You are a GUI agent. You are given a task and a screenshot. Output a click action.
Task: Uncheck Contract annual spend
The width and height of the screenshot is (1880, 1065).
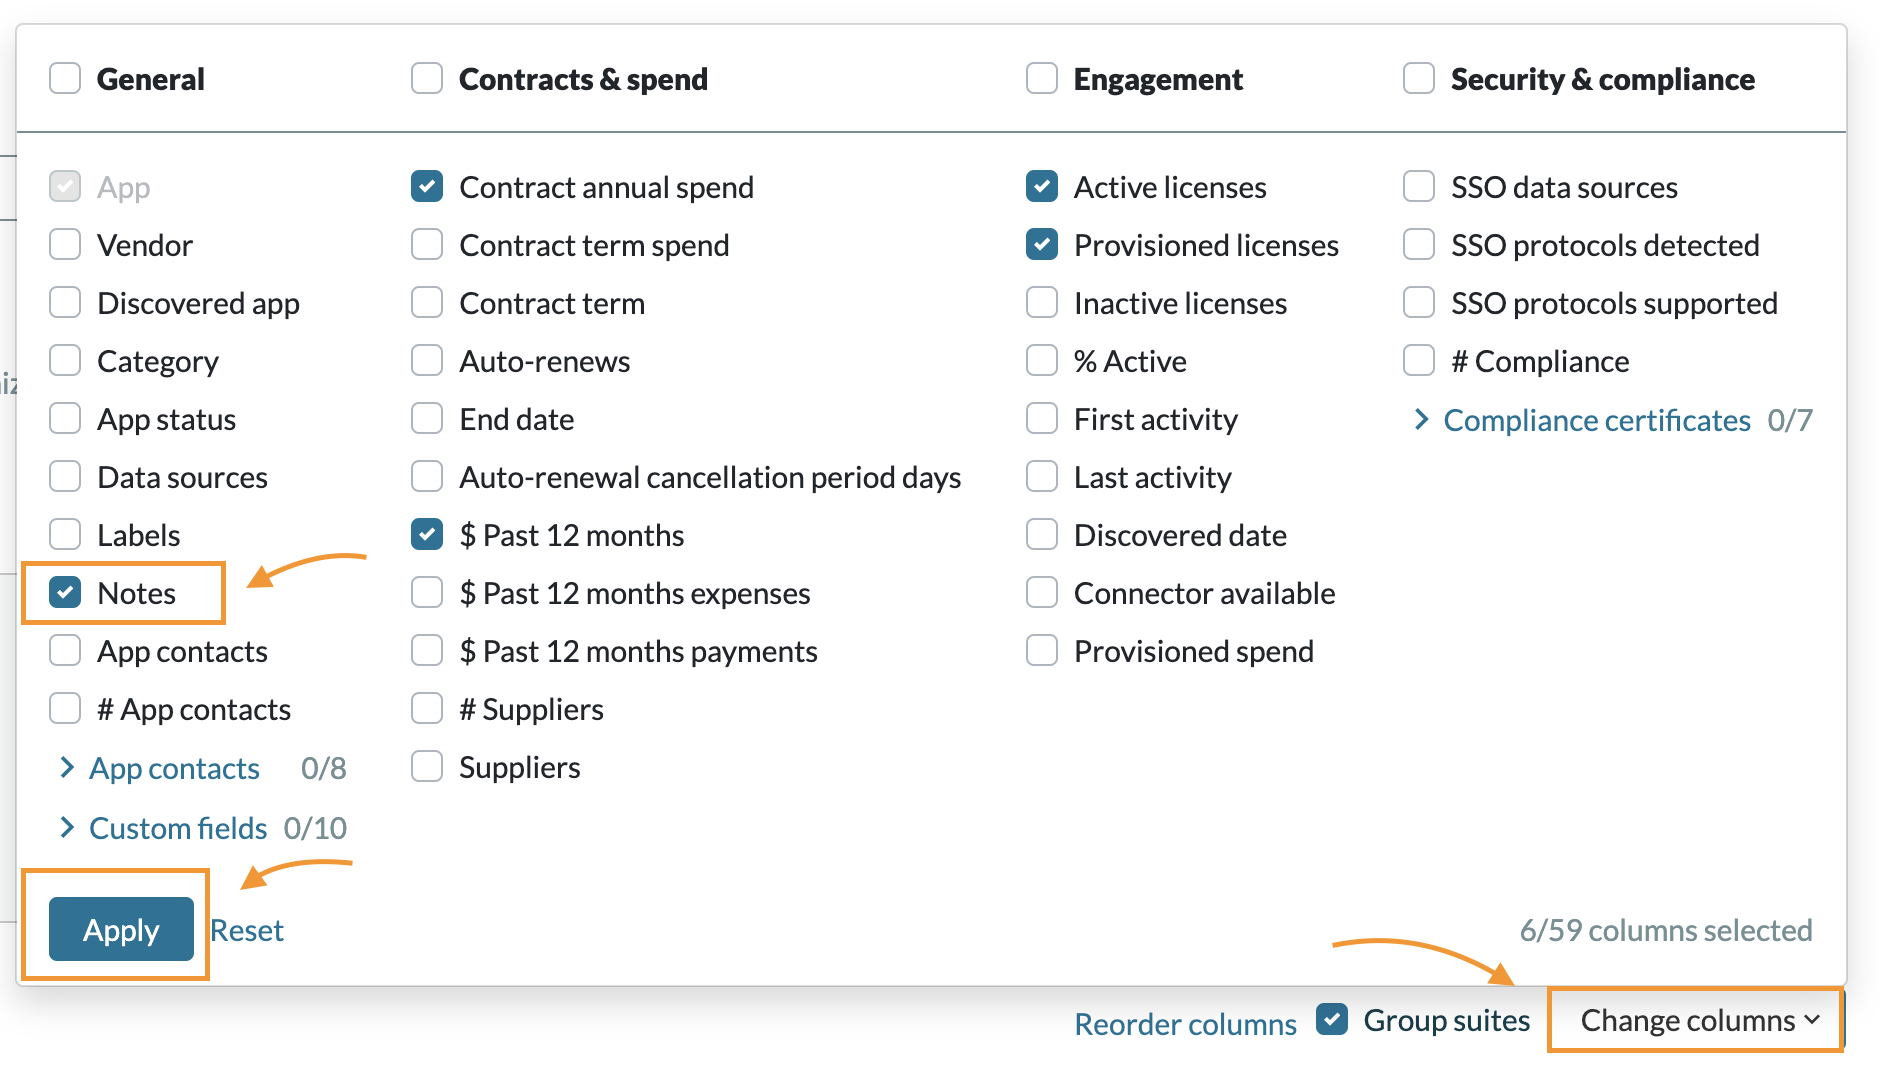click(x=426, y=186)
